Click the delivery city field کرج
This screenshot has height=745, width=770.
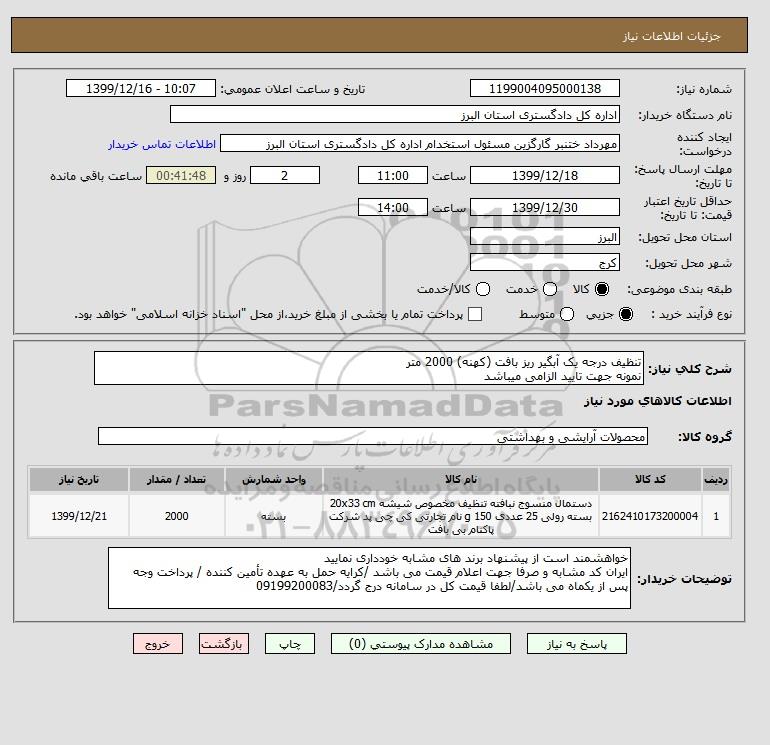545,262
